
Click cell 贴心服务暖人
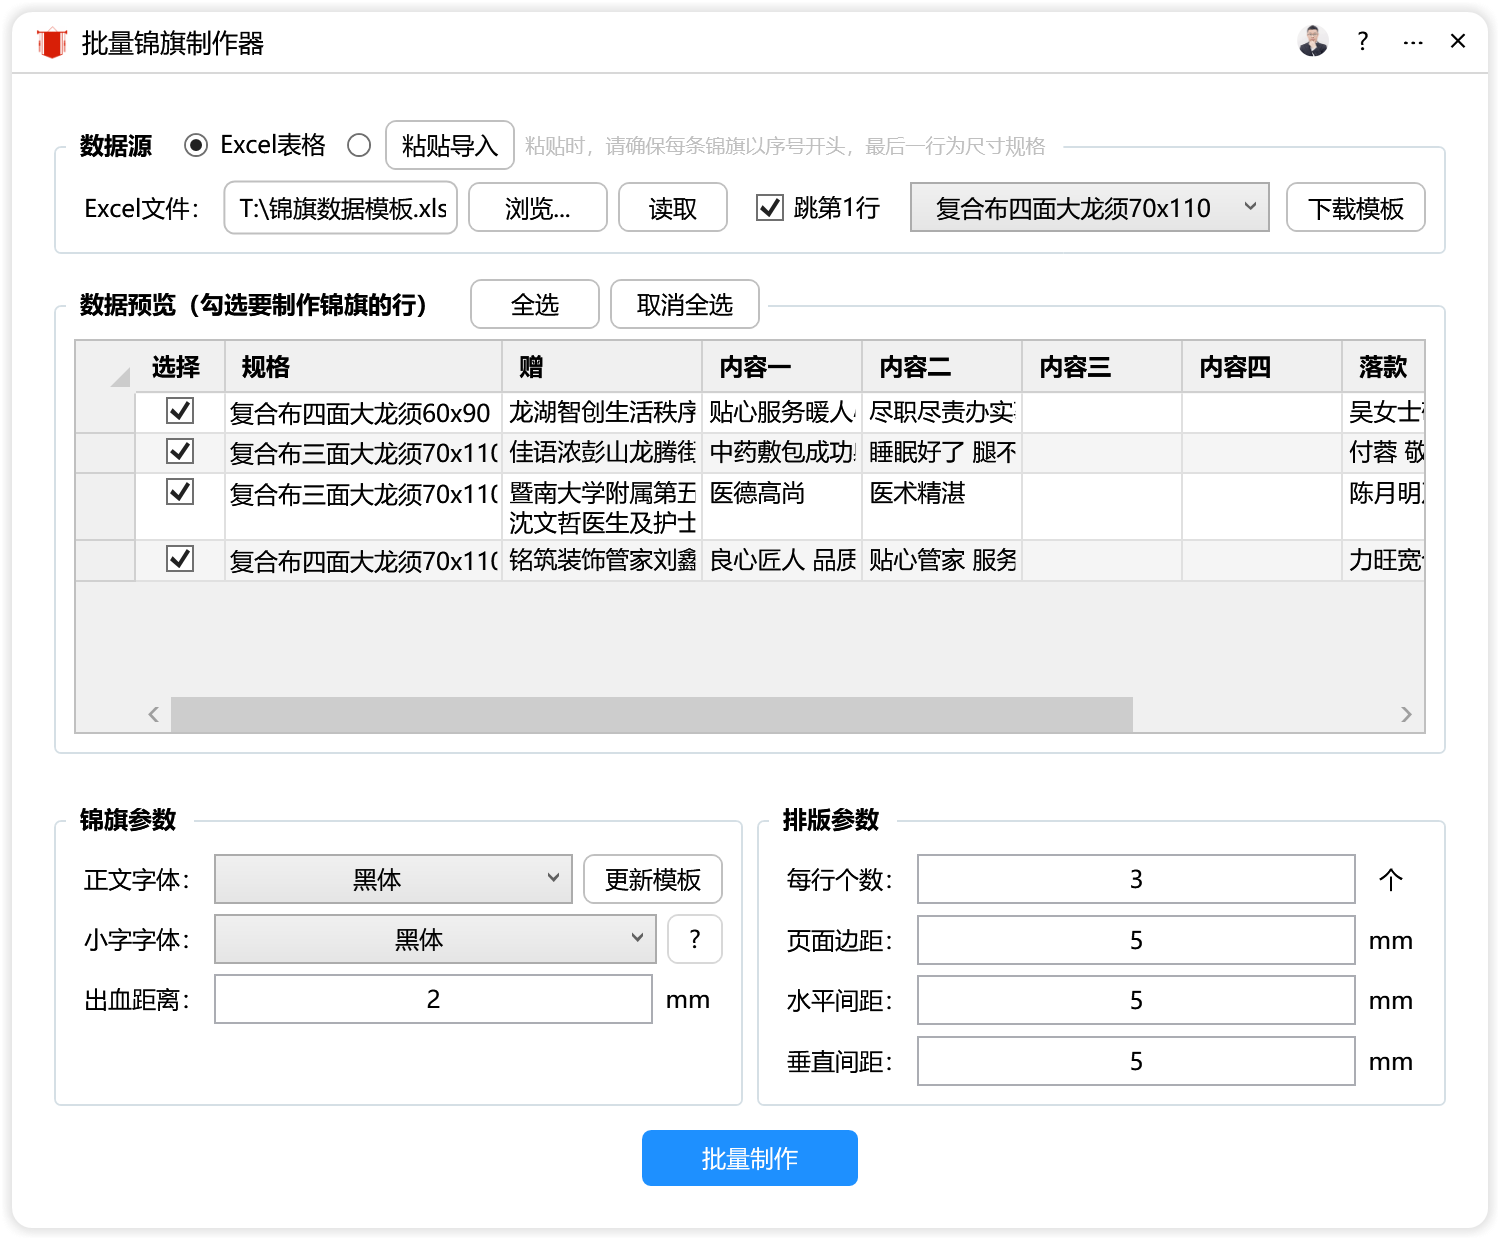coord(783,413)
